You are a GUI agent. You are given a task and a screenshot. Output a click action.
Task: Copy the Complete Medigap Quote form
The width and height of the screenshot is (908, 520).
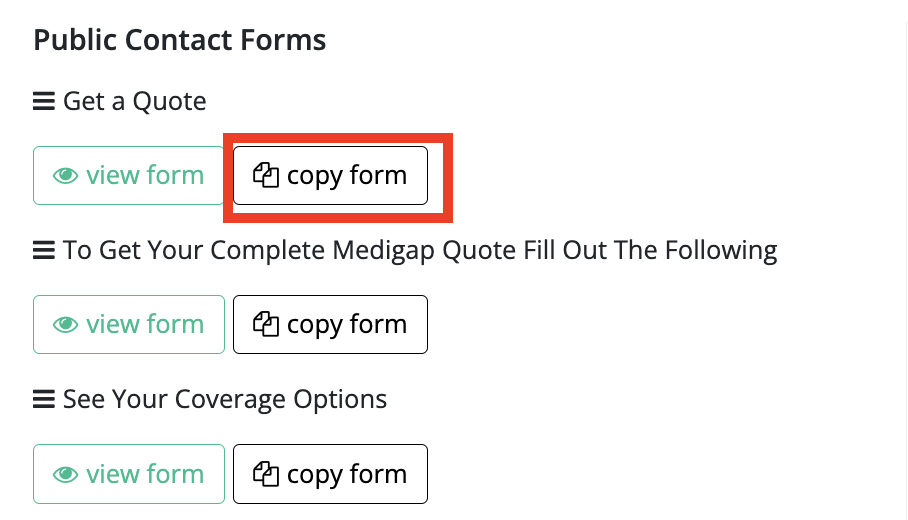(330, 324)
